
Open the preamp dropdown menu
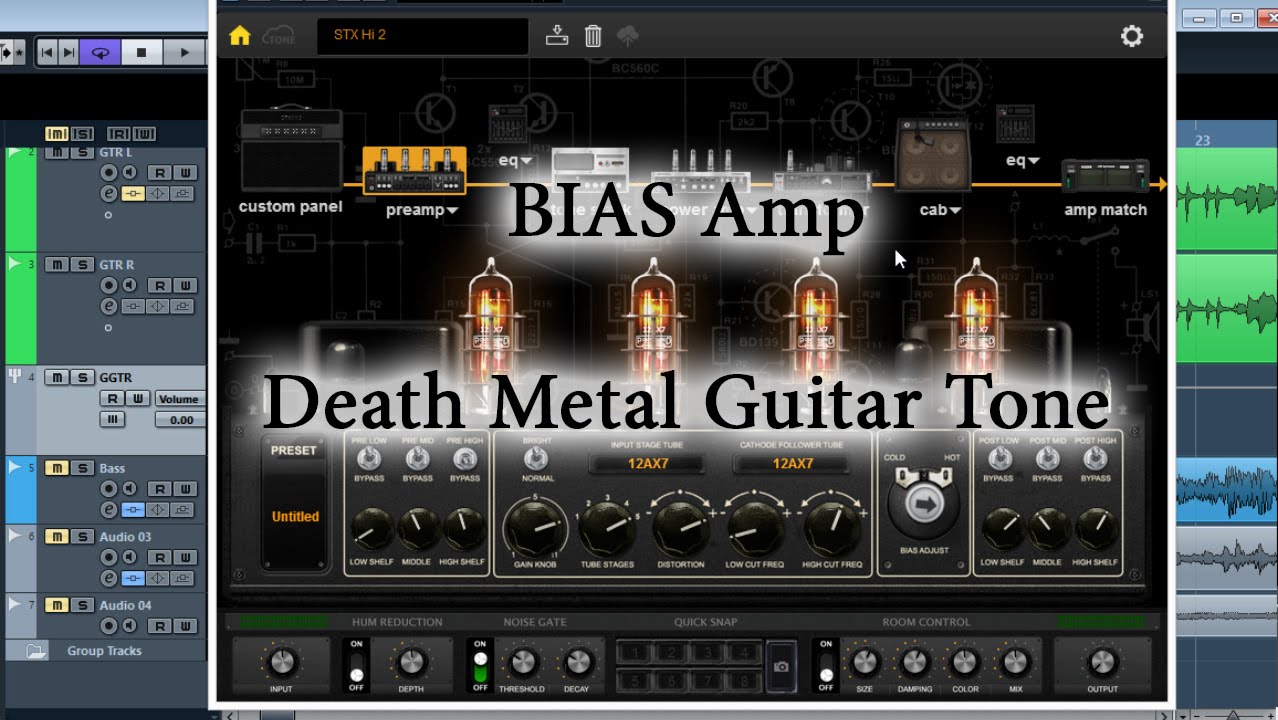[x=422, y=210]
